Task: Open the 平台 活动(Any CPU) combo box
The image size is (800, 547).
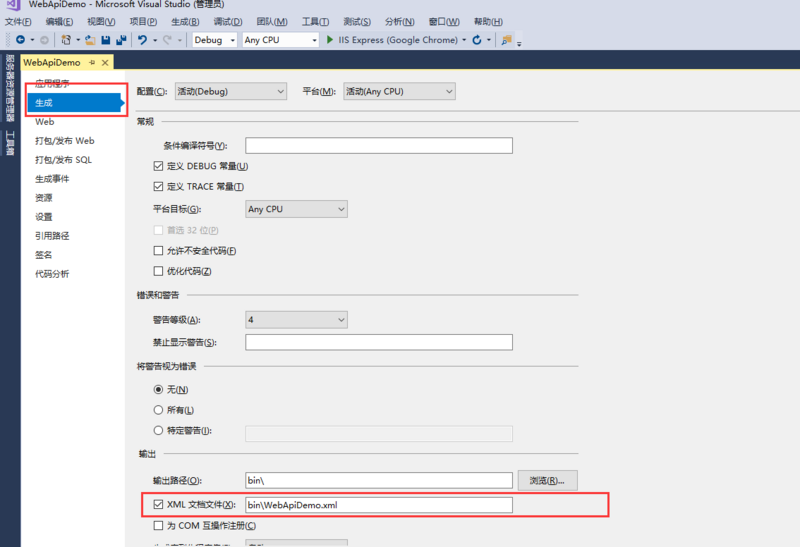Action: pyautogui.click(x=399, y=91)
